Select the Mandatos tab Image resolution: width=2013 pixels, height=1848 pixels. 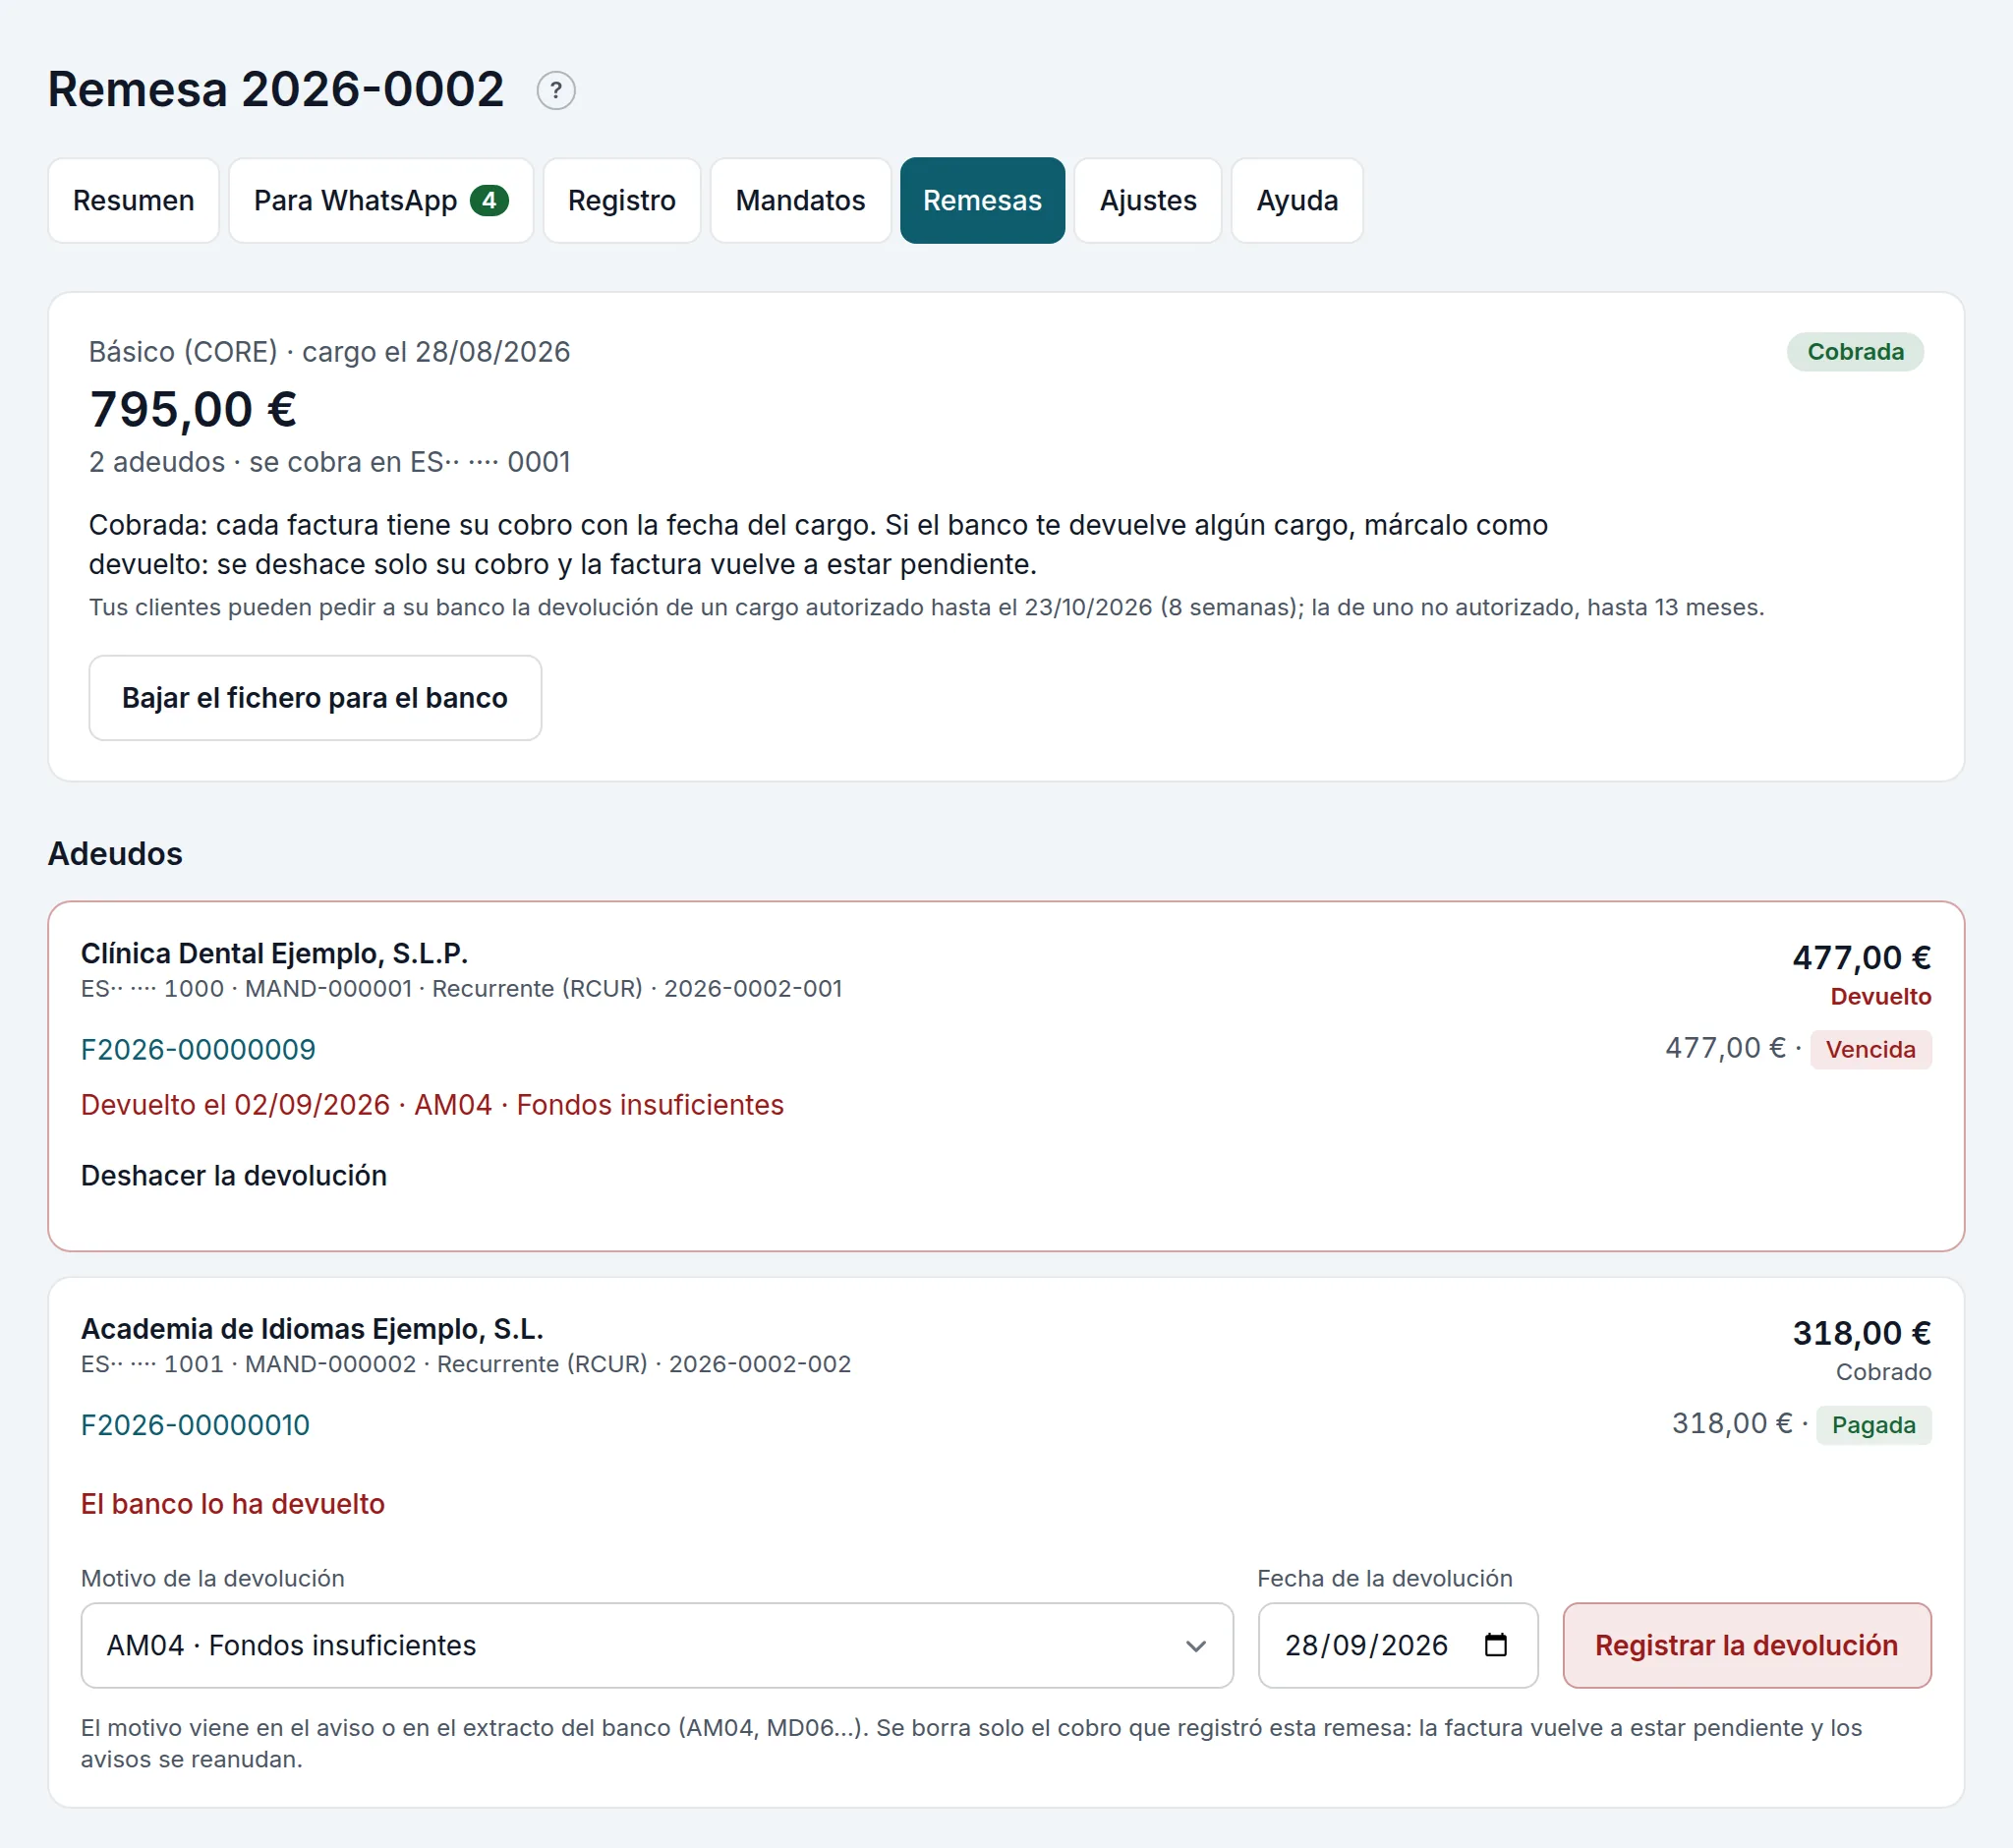coord(801,200)
